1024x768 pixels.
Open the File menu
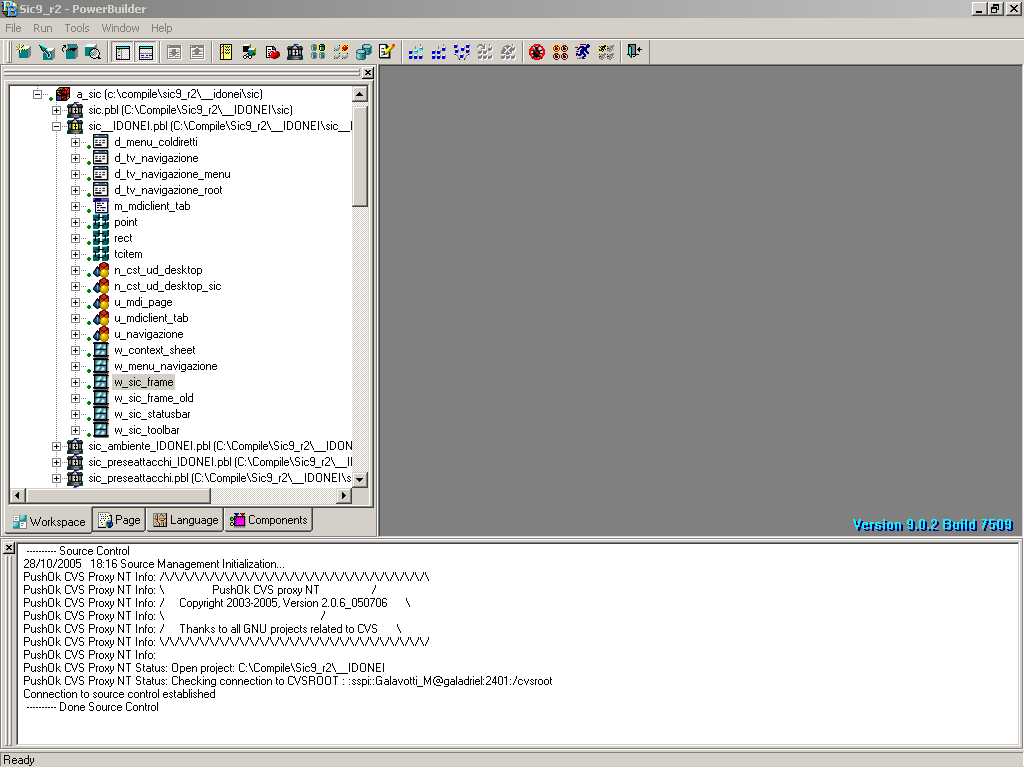click(13, 28)
